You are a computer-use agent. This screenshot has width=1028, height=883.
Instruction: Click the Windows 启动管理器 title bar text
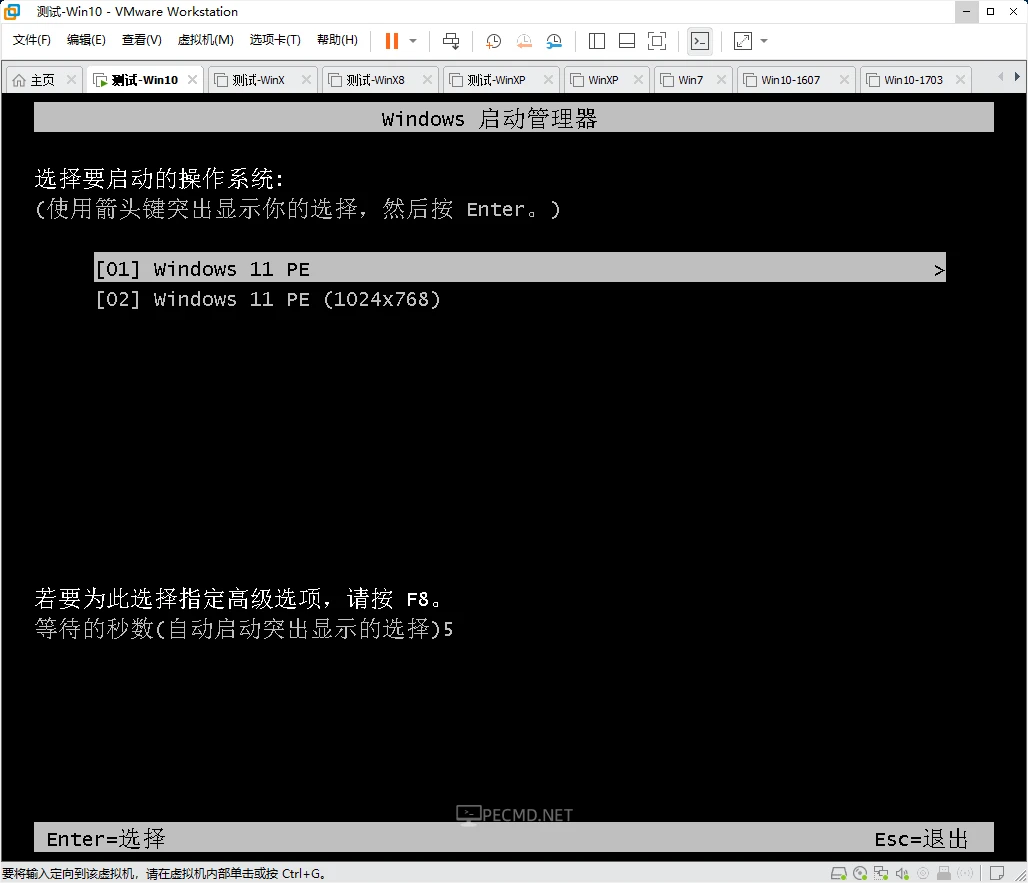(489, 119)
